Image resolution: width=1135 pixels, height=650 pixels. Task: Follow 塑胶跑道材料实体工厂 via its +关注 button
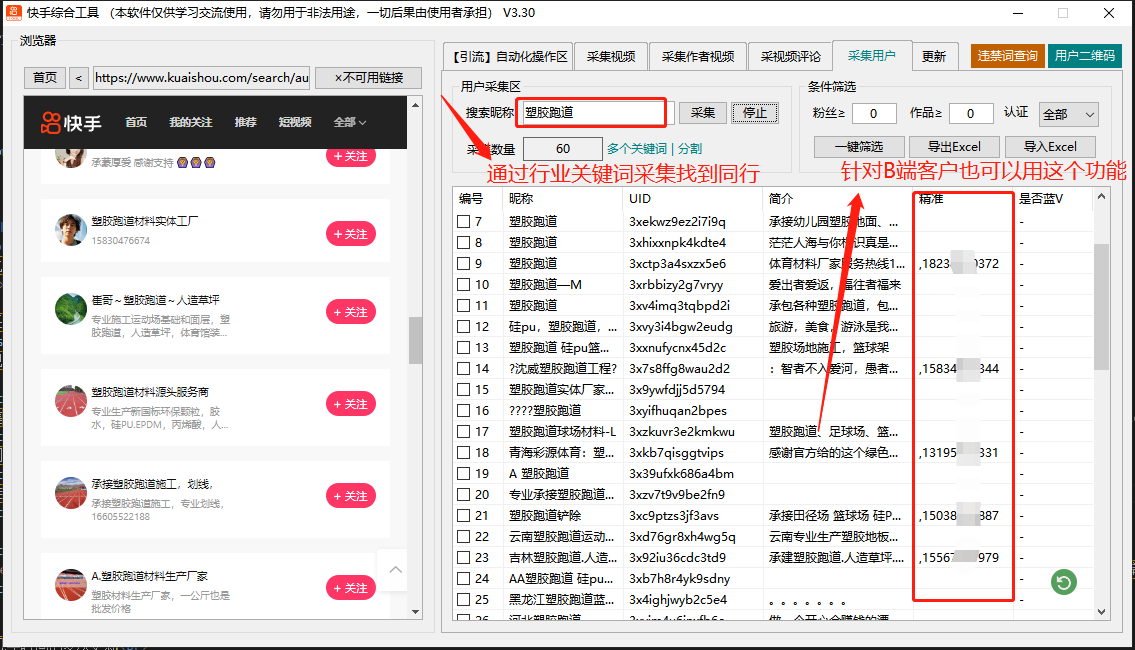coord(350,234)
